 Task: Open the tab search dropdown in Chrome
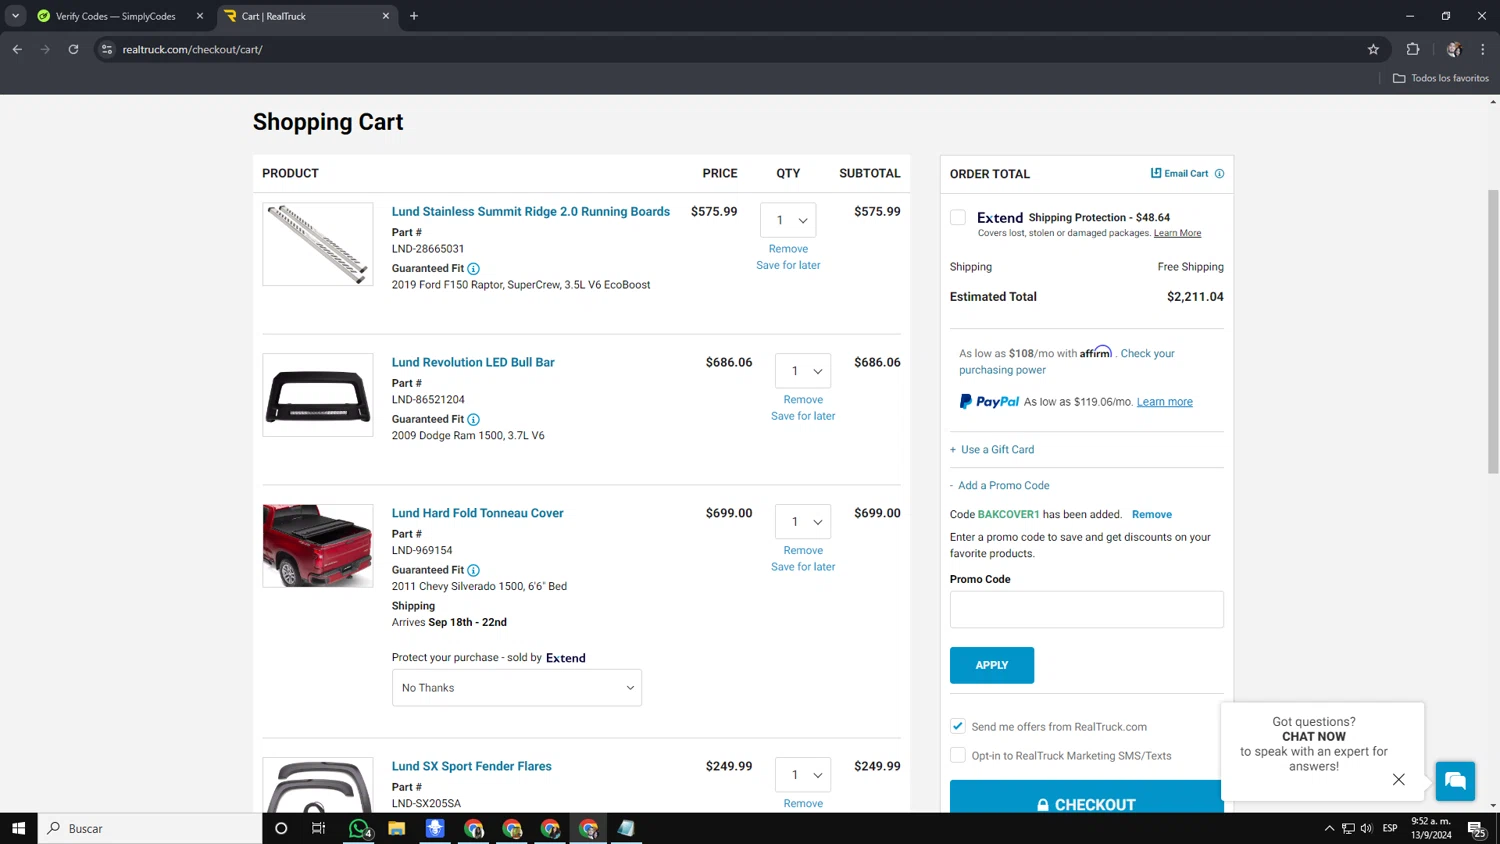15,16
